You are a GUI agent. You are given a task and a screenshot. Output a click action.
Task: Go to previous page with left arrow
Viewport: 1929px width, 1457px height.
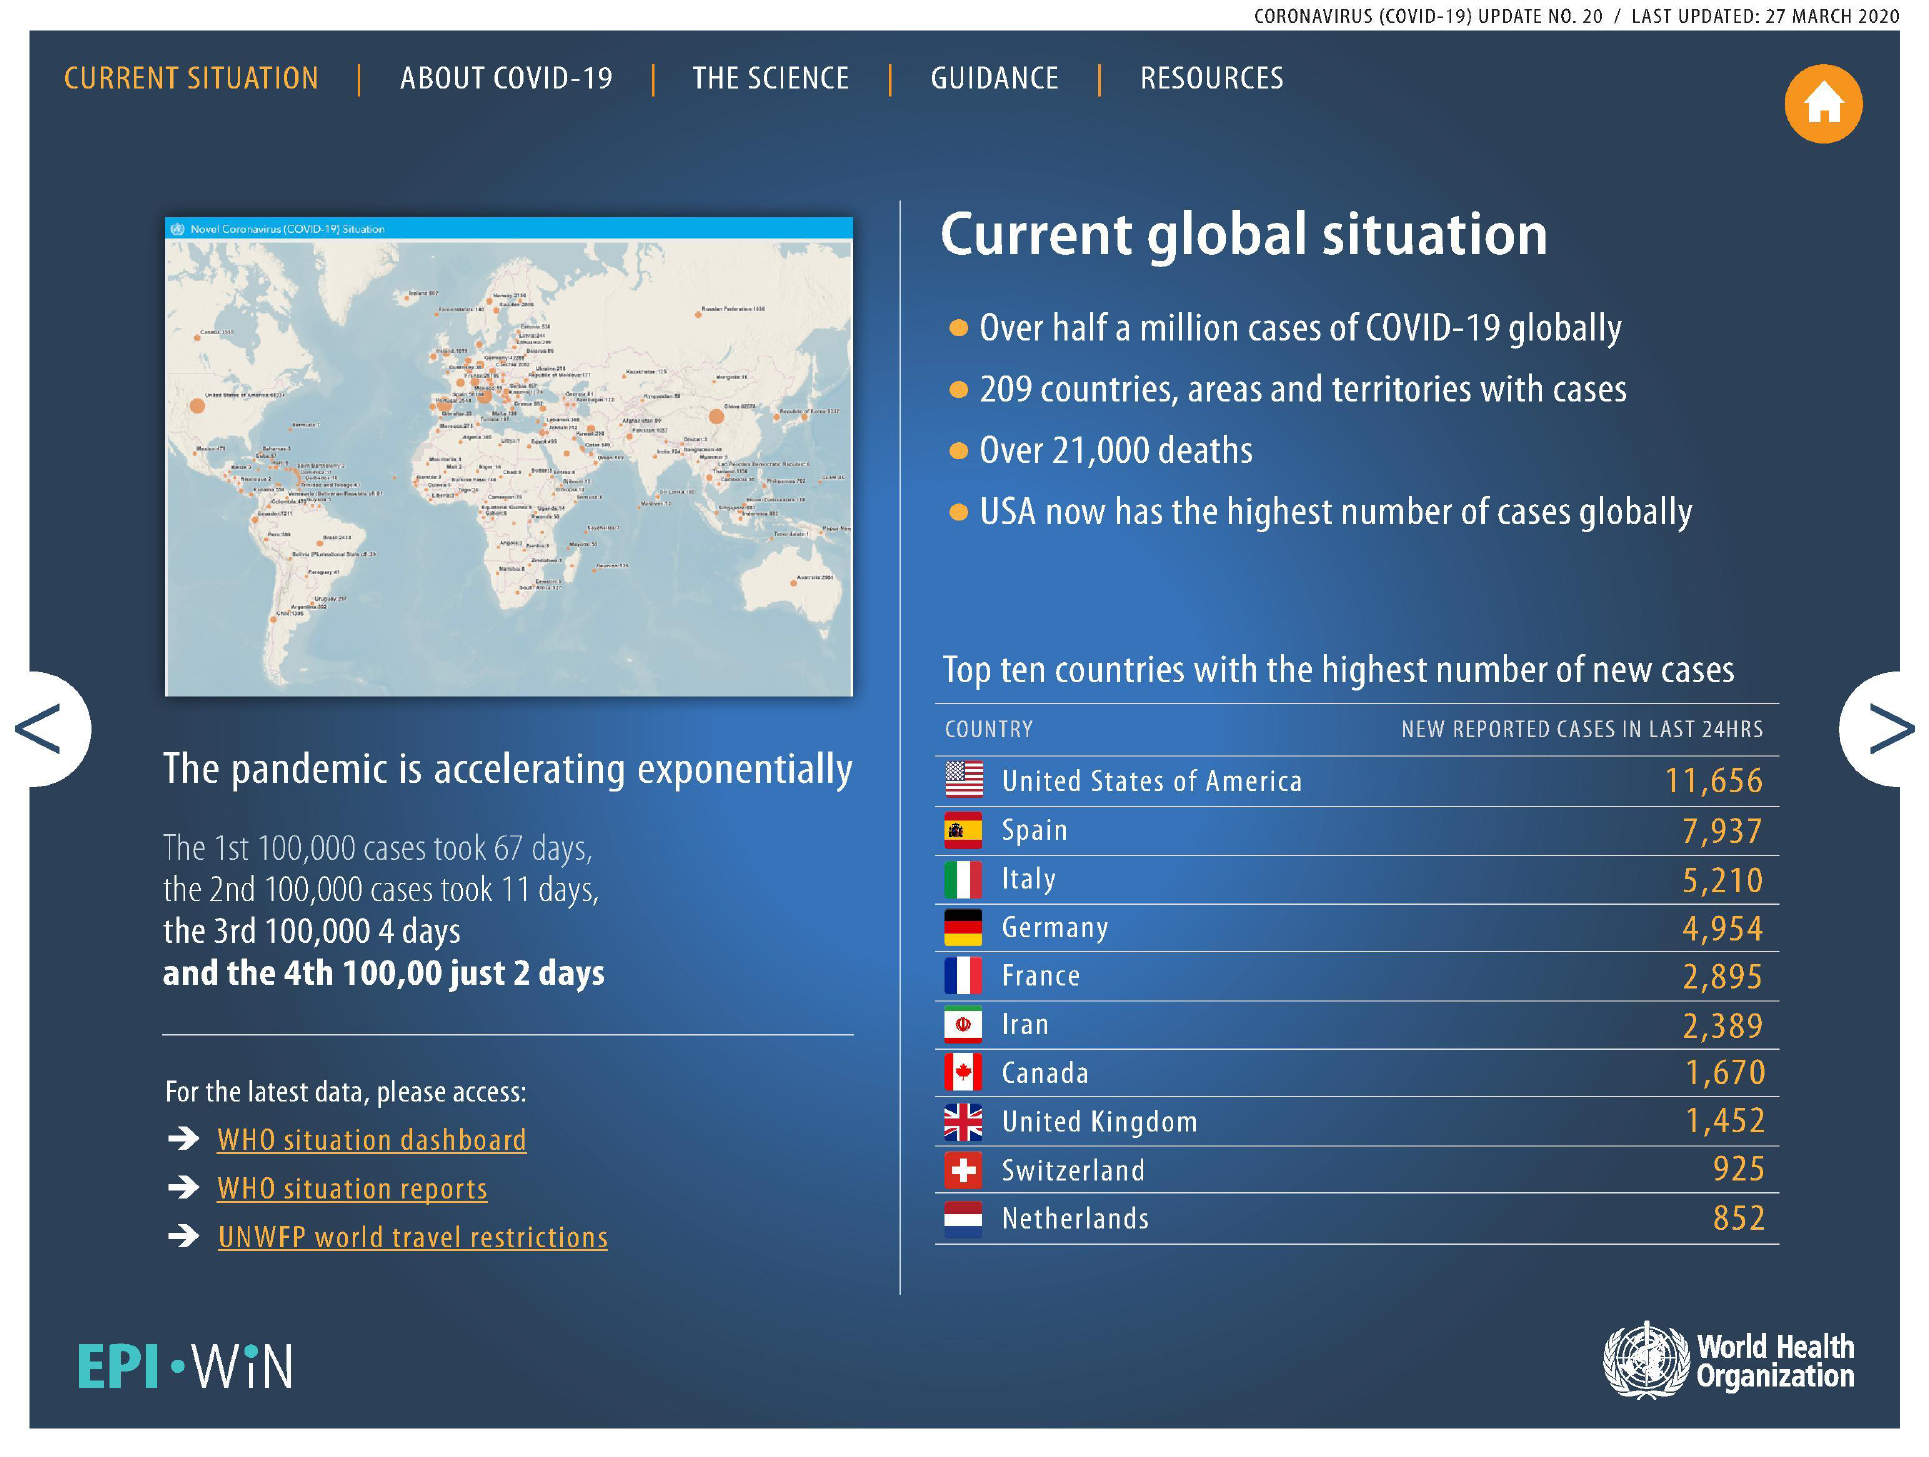(x=42, y=728)
